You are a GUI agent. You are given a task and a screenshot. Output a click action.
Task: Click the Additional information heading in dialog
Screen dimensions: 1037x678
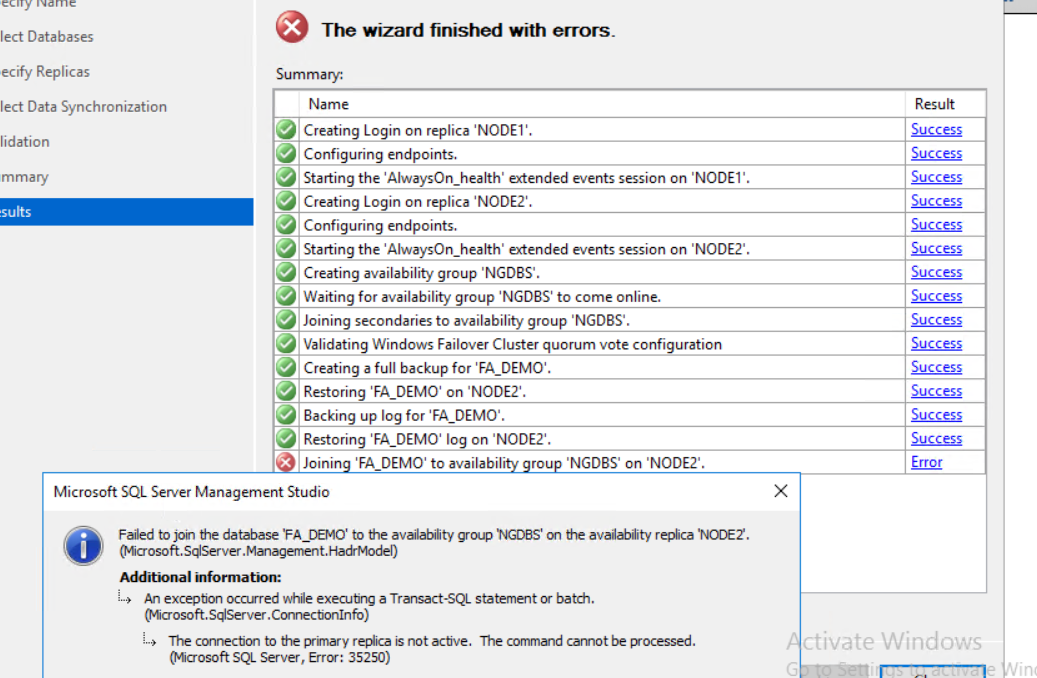click(200, 577)
